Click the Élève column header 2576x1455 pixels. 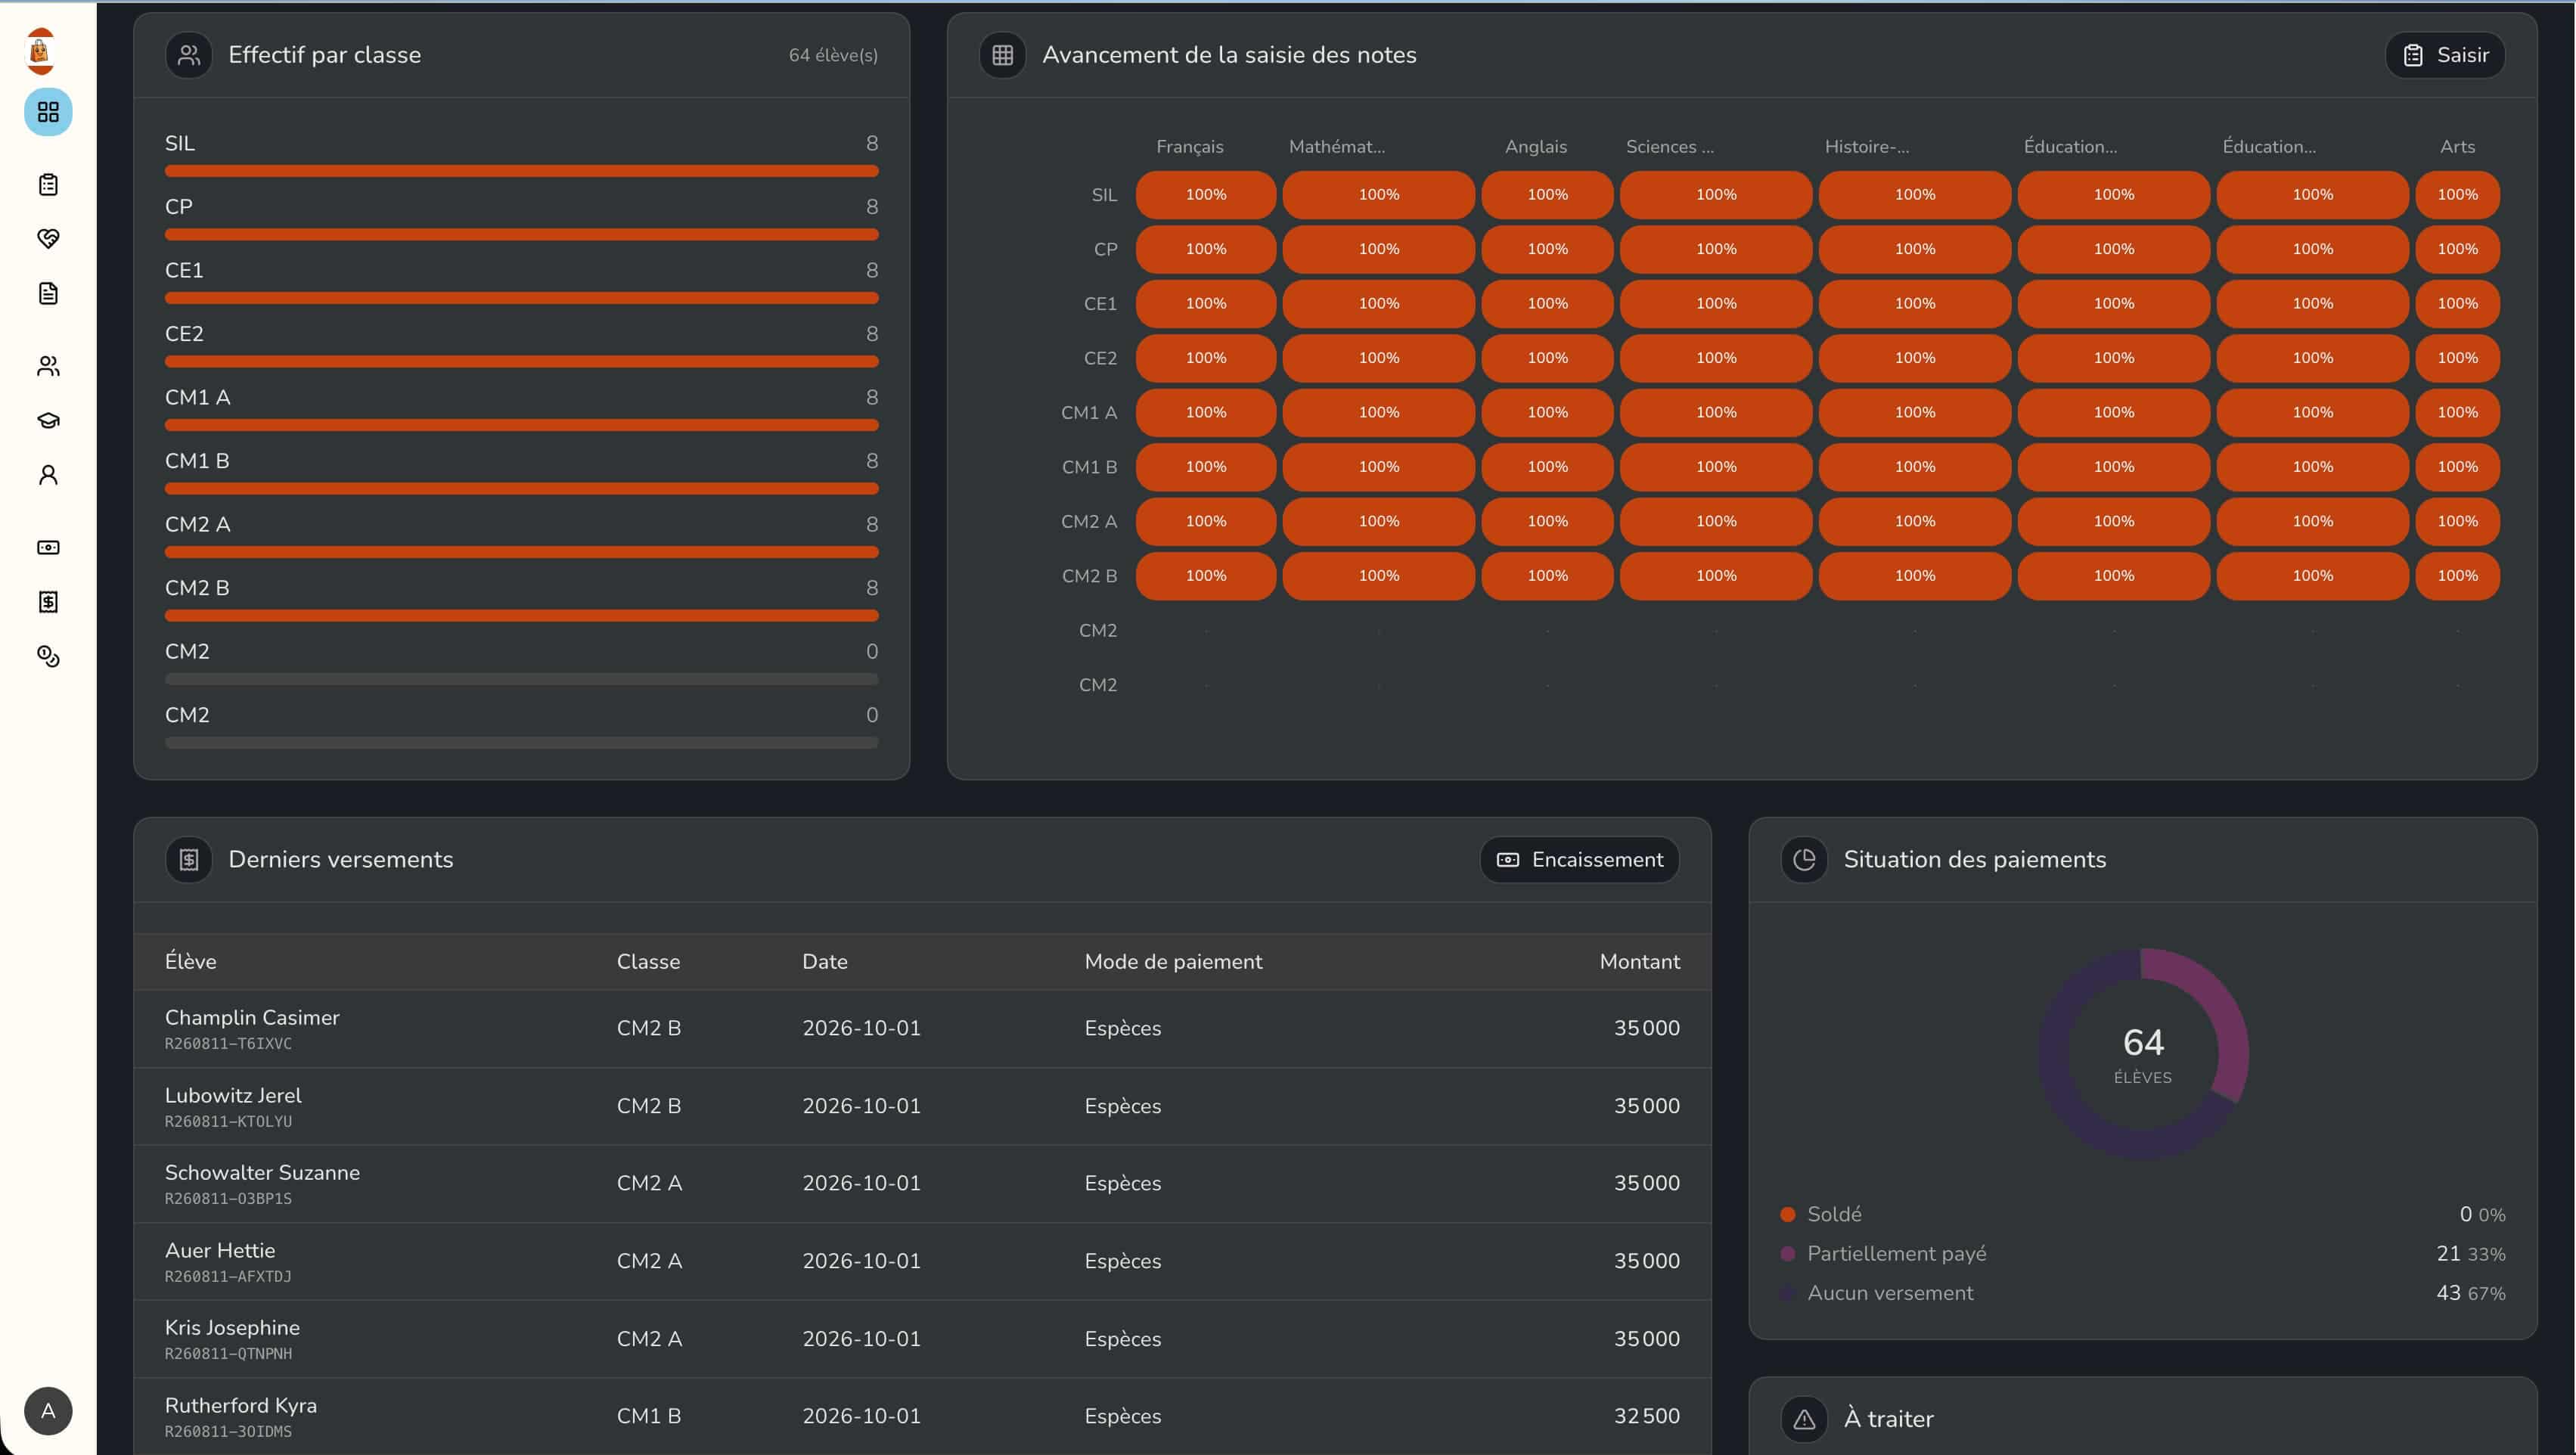(190, 961)
